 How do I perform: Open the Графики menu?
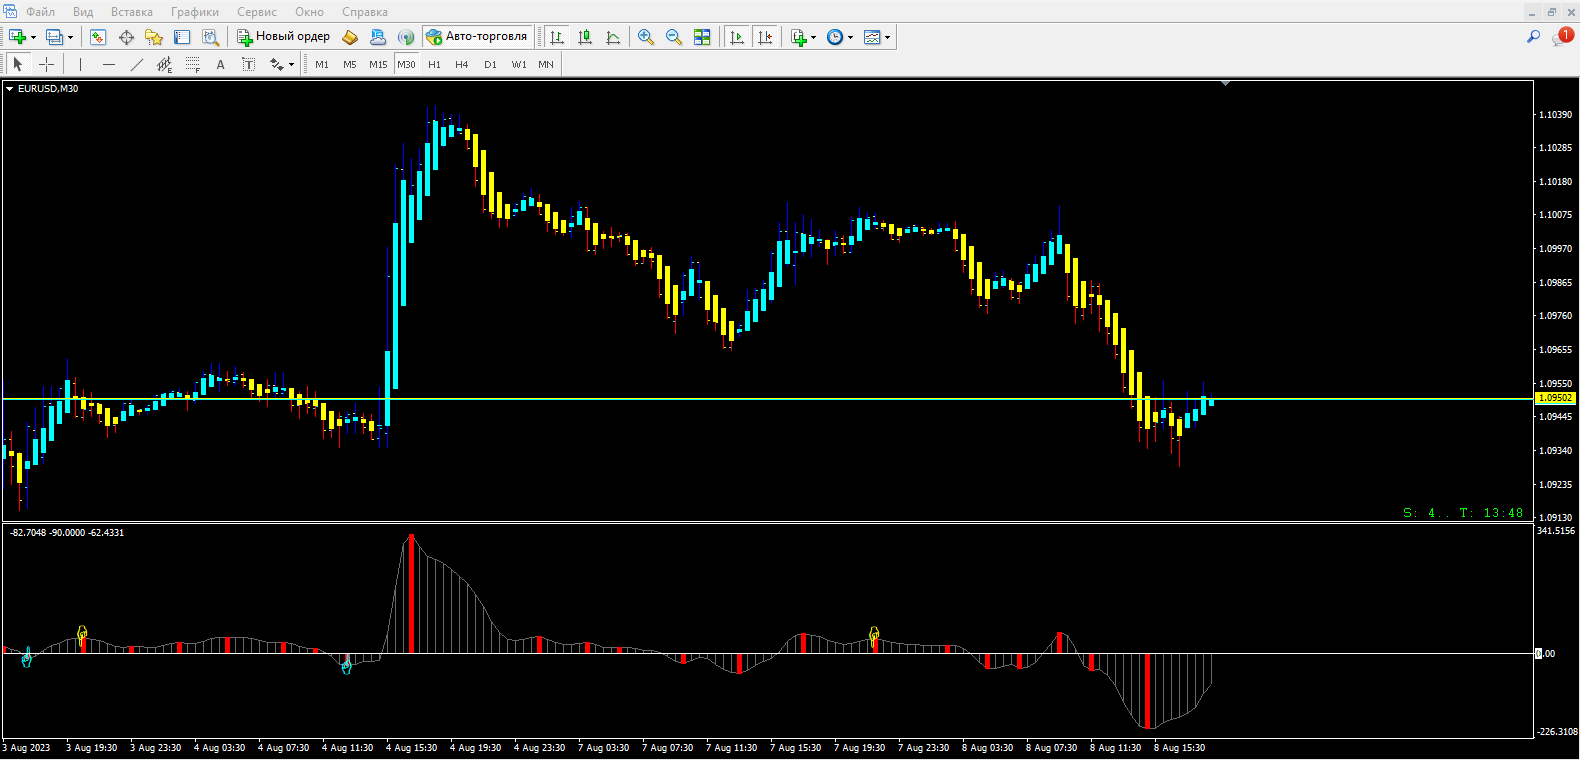[x=194, y=12]
